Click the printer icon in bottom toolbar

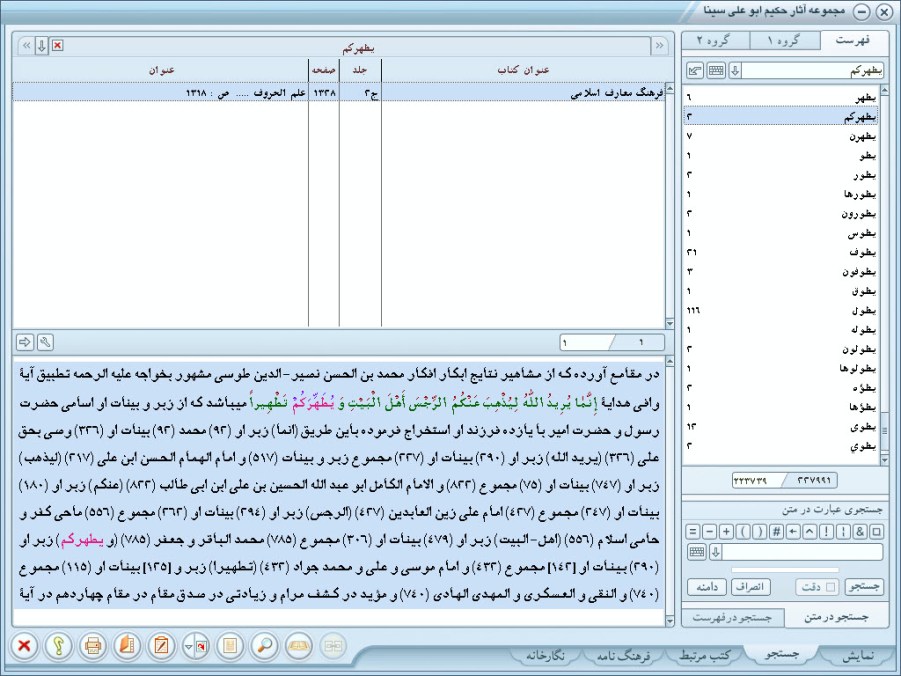pyautogui.click(x=93, y=646)
